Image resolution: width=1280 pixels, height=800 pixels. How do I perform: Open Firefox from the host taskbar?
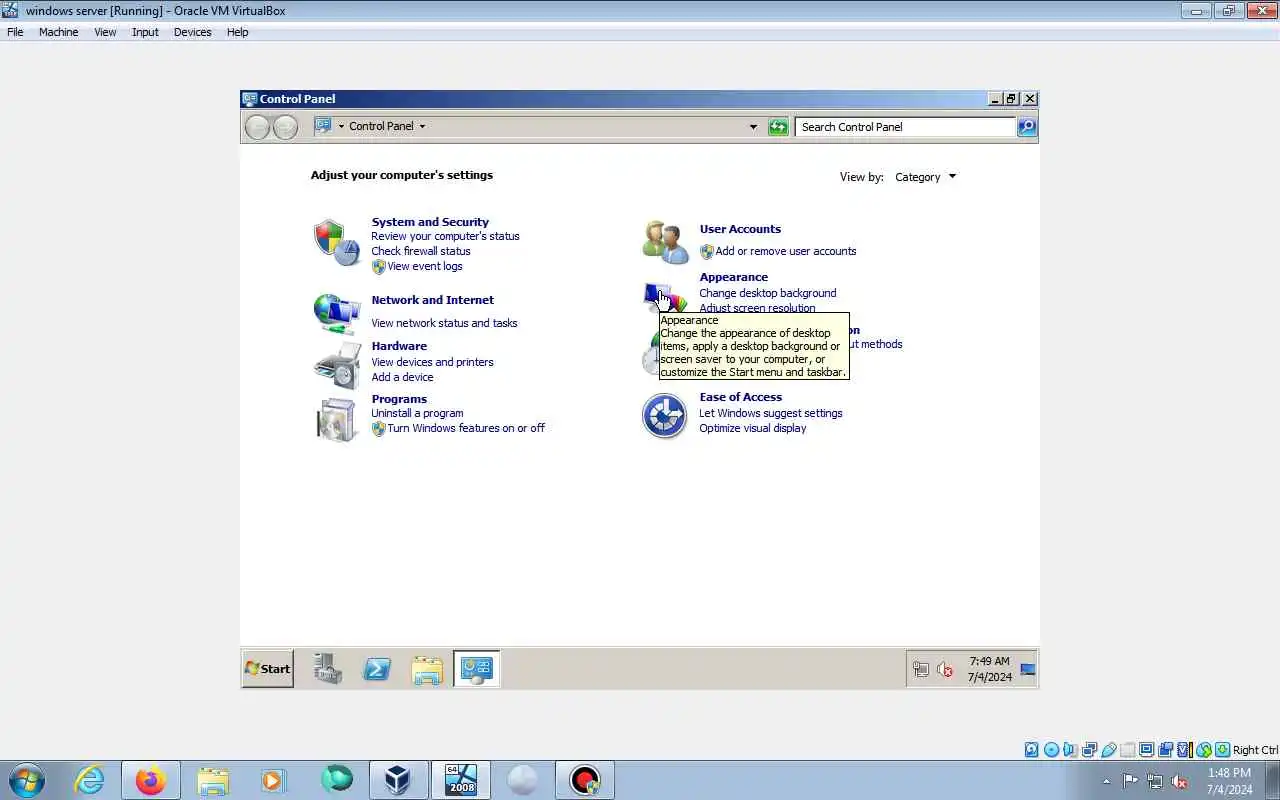click(151, 780)
